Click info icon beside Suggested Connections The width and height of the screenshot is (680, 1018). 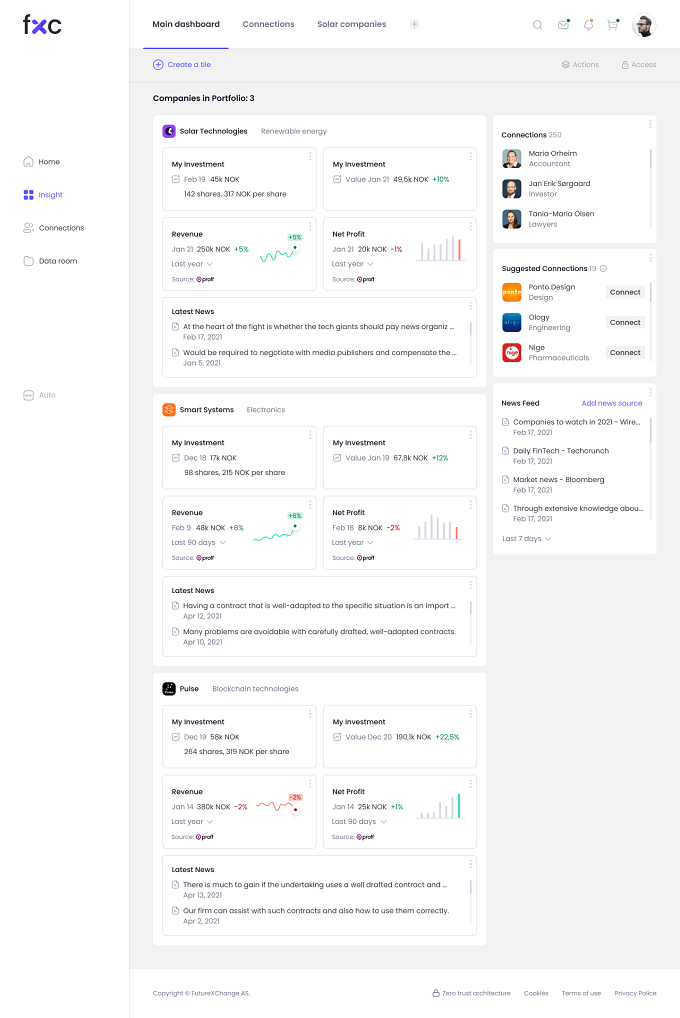point(603,268)
